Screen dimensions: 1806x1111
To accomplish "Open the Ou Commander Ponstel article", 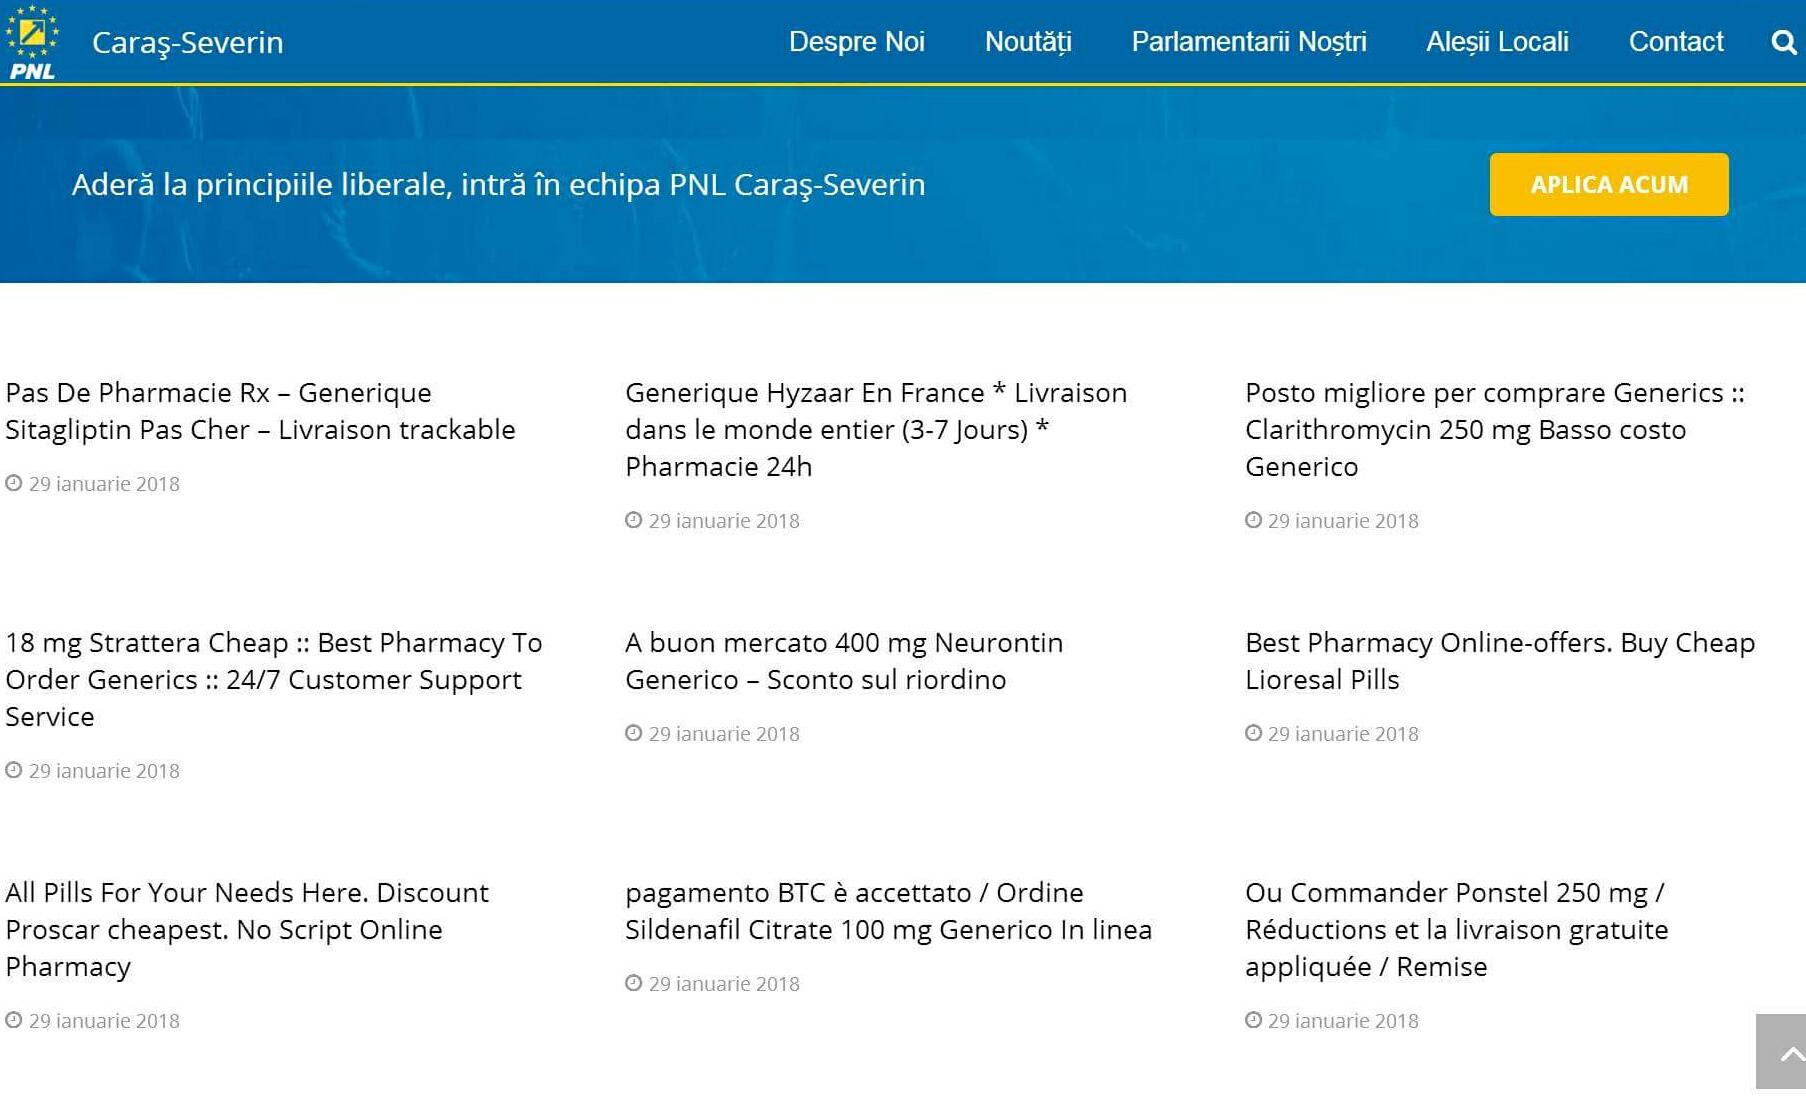I will point(1457,929).
